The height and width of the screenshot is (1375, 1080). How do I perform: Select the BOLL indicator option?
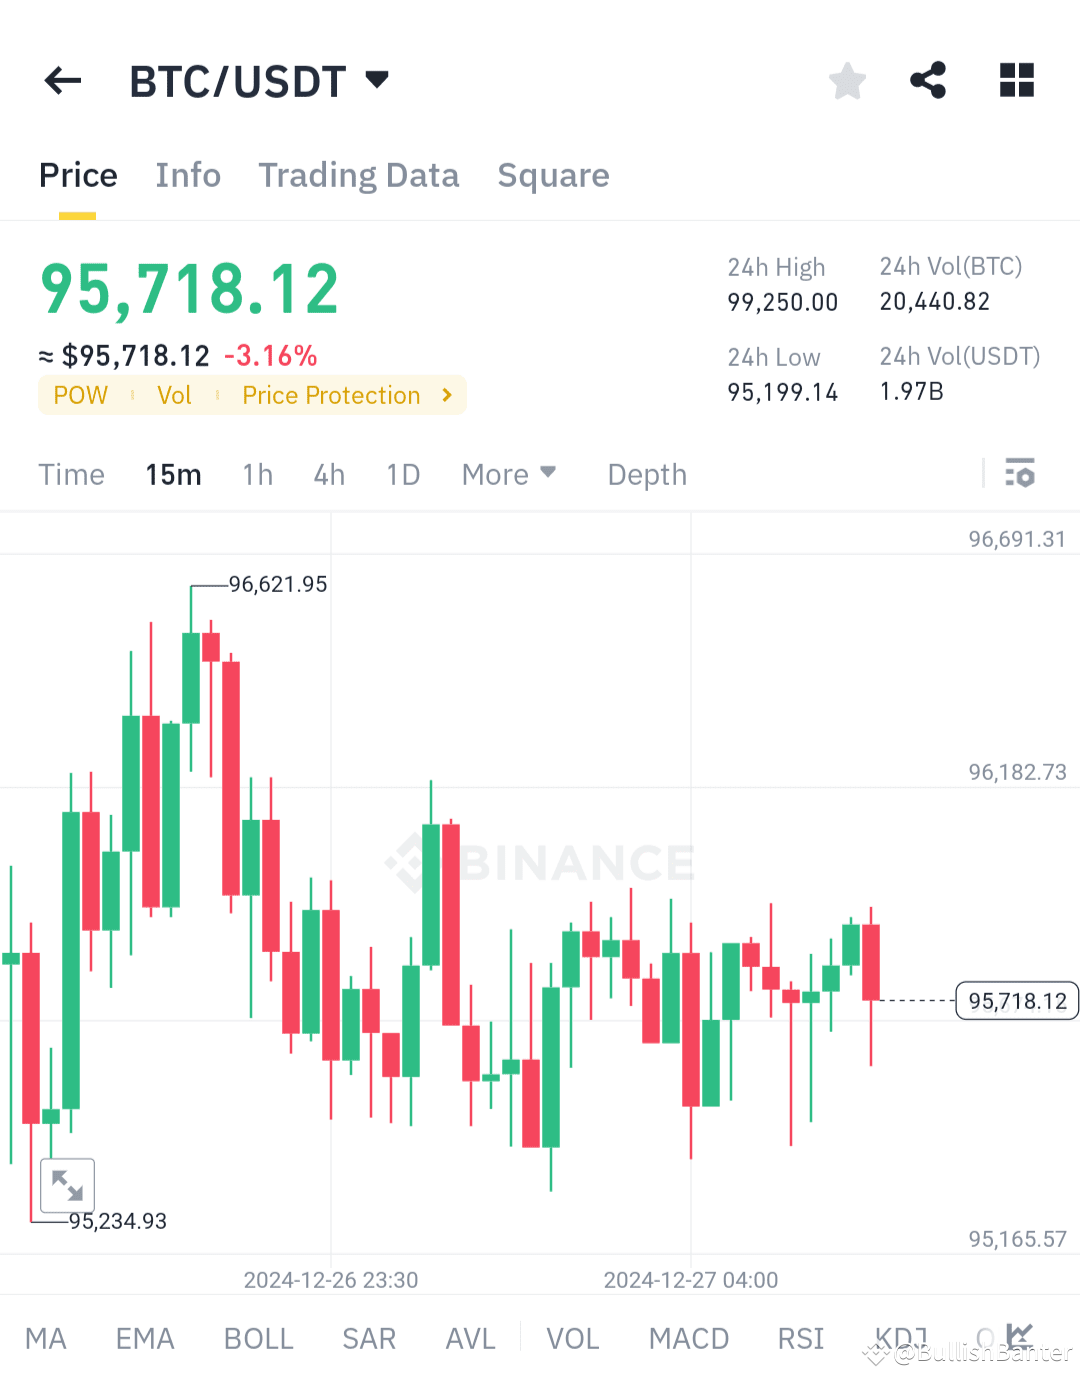pos(258,1338)
